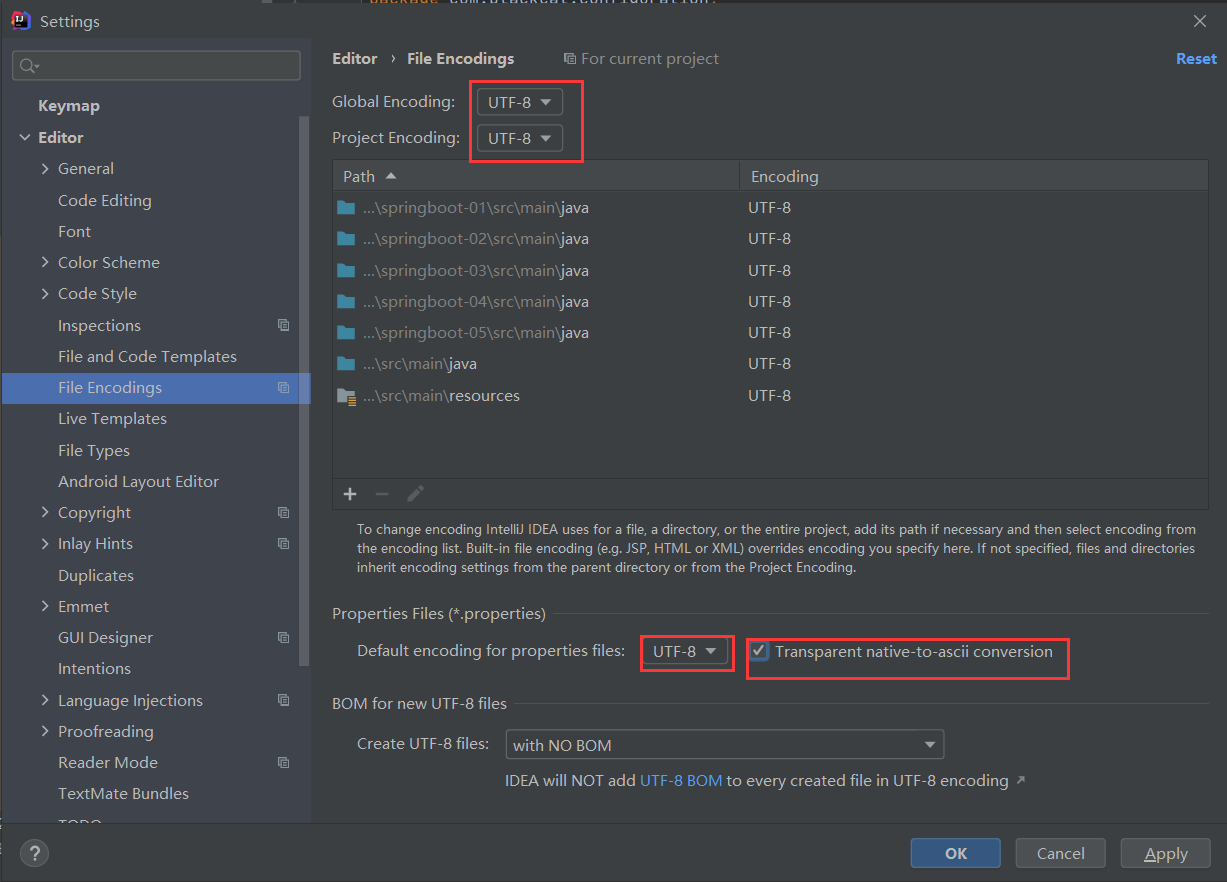The height and width of the screenshot is (882, 1227).
Task: Click project-level icon beside GUI Designer
Action: click(x=284, y=638)
